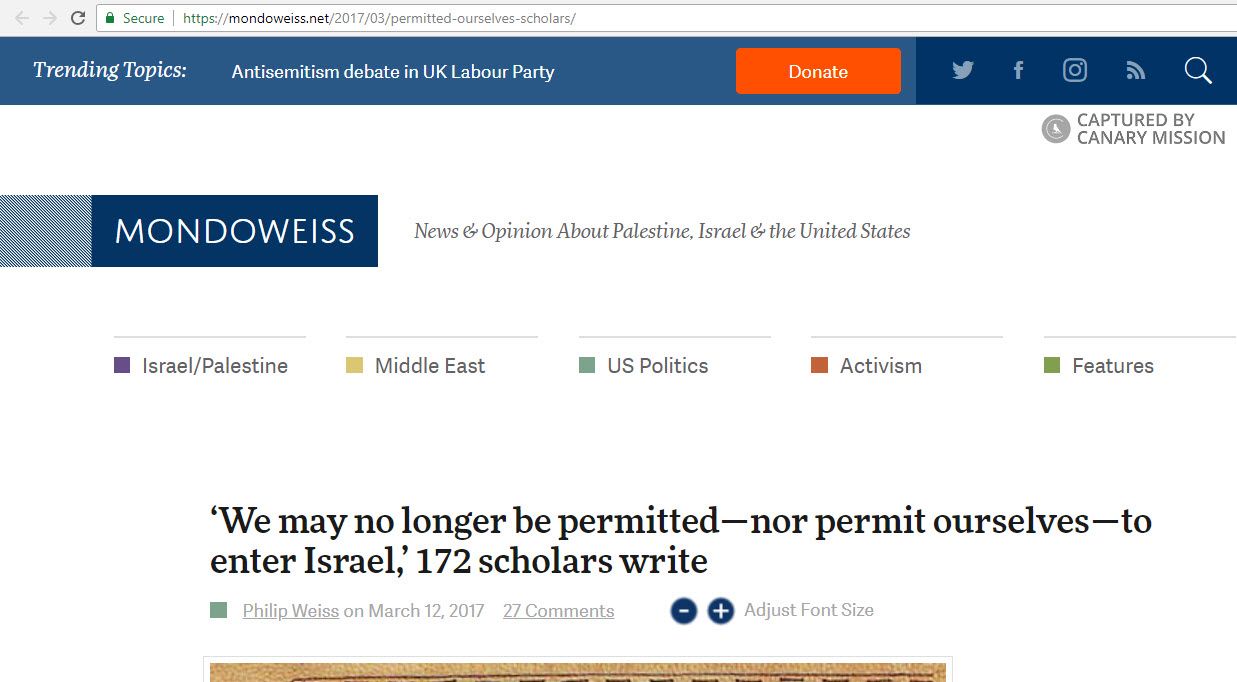Open the Features section
This screenshot has width=1237, height=682.
tap(1112, 365)
